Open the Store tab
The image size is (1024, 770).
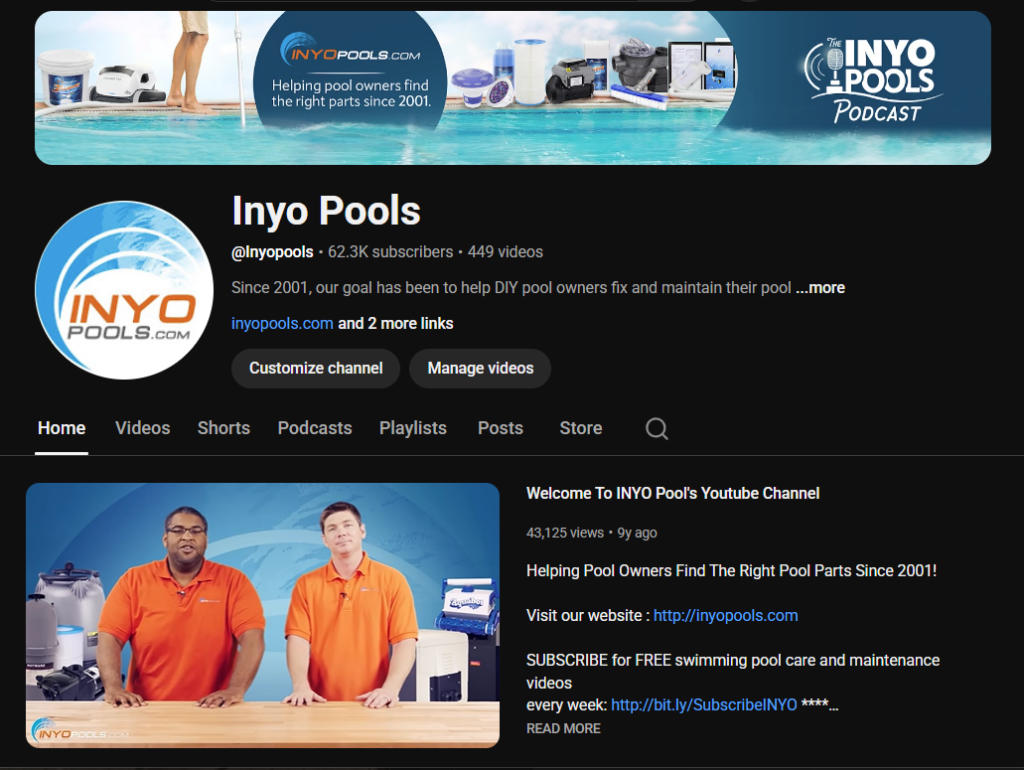pyautogui.click(x=581, y=428)
